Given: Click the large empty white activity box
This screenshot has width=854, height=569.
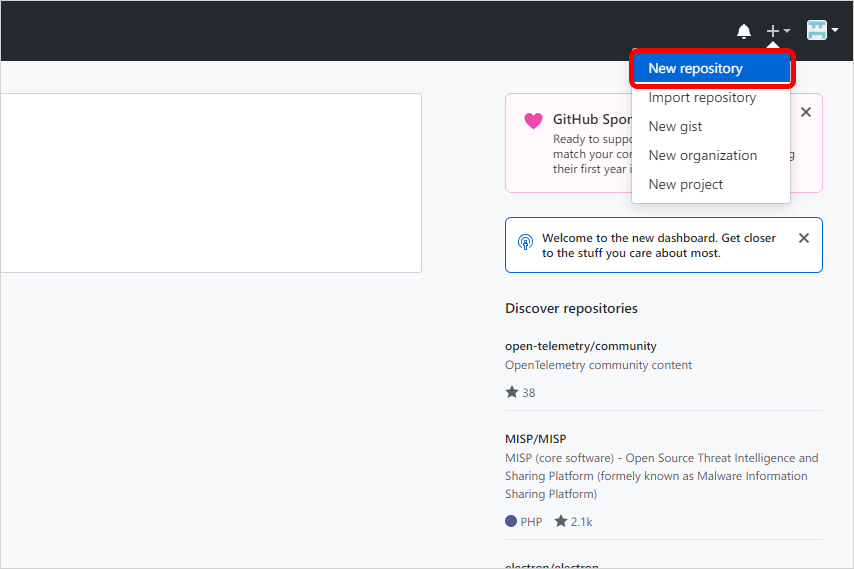Looking at the screenshot, I should tap(211, 183).
